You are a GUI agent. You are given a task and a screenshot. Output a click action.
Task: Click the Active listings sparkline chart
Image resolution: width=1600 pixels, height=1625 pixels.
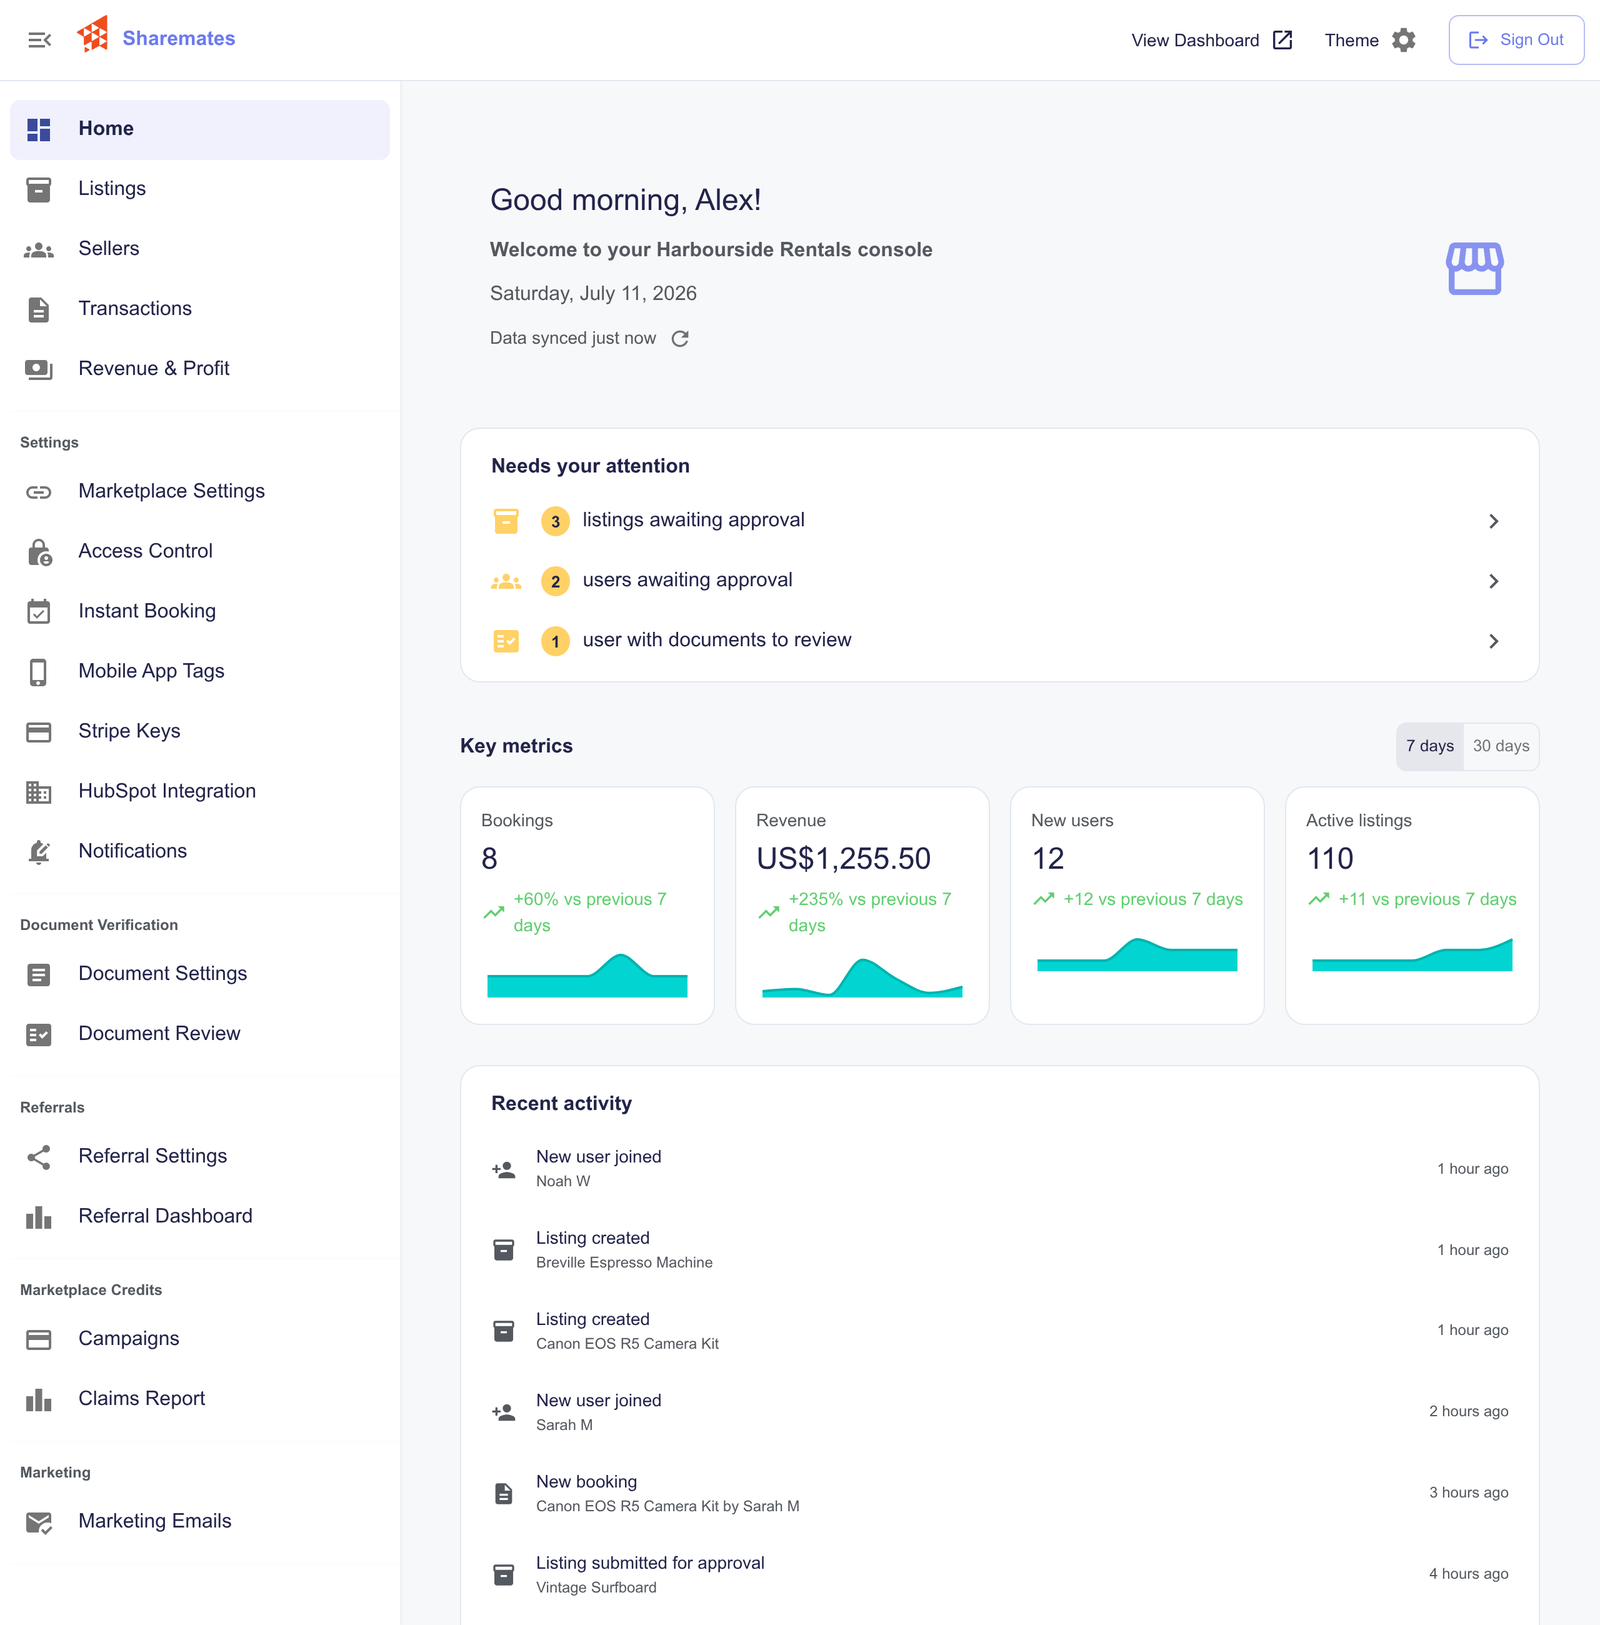[x=1412, y=955]
